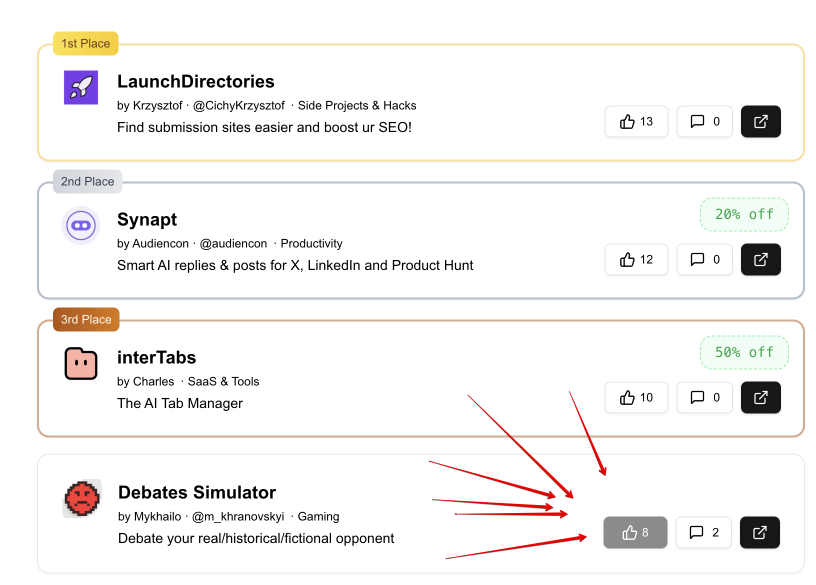Image resolution: width=816 pixels, height=585 pixels.
Task: Click "Debate your real/historical/fictional opponent" text
Action: [x=256, y=538]
